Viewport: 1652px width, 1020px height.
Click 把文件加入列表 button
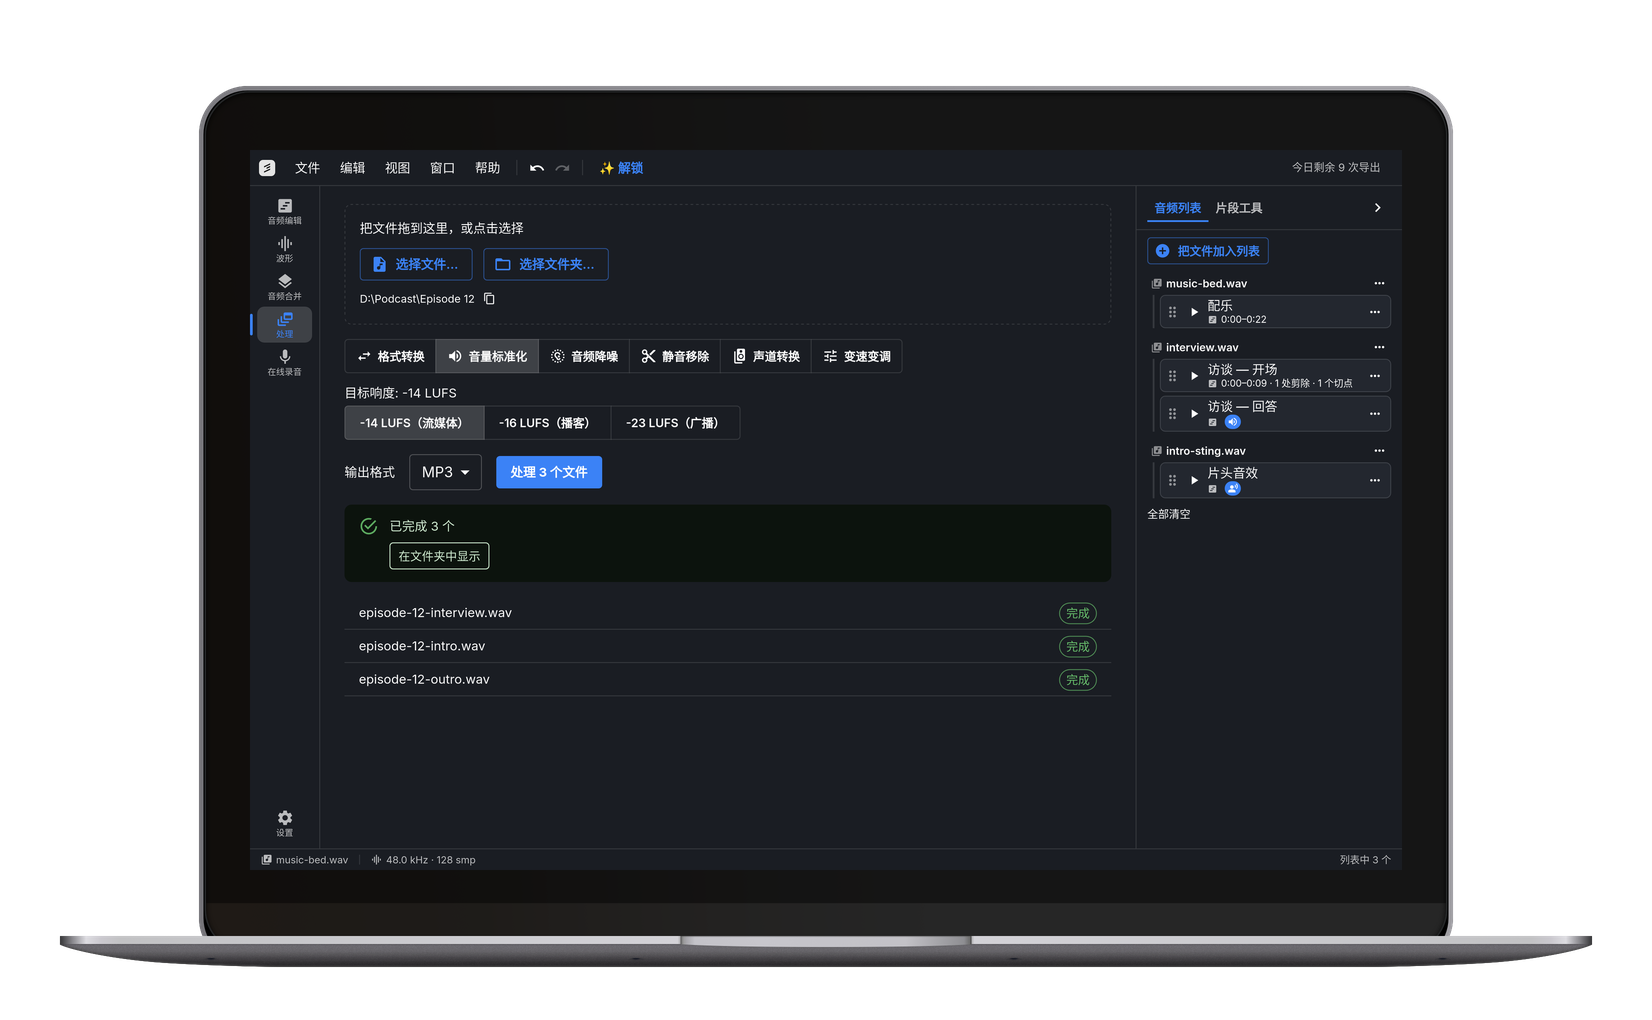[x=1208, y=251]
